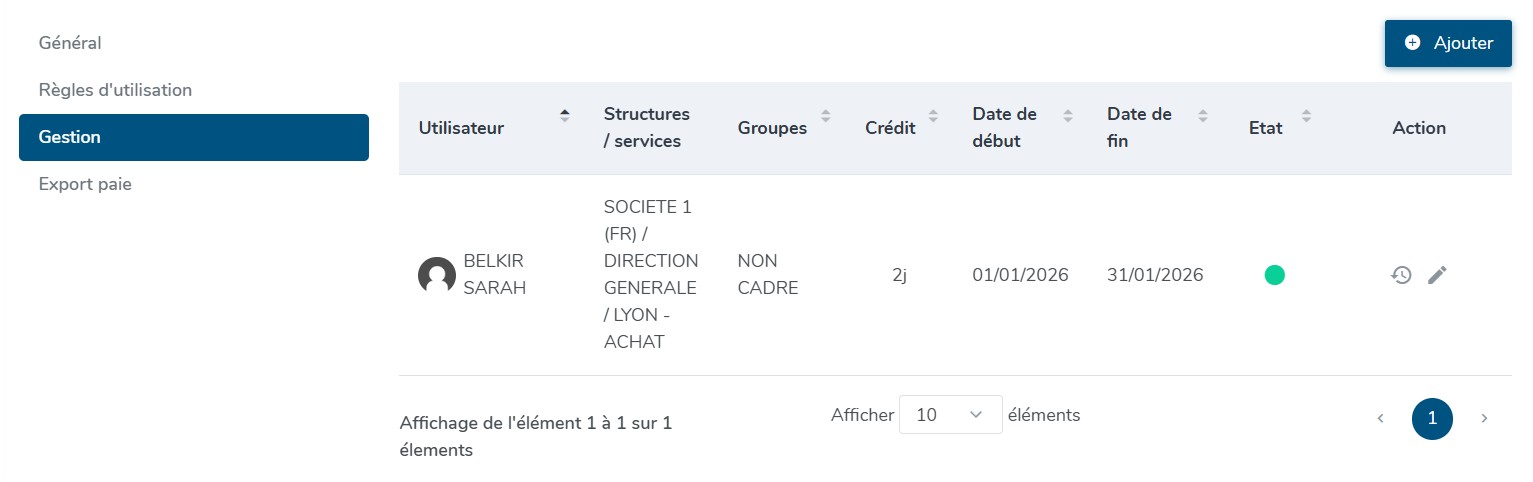Sort by Groupes column arrows
Viewport: 1533px width, 482px height.
click(826, 115)
